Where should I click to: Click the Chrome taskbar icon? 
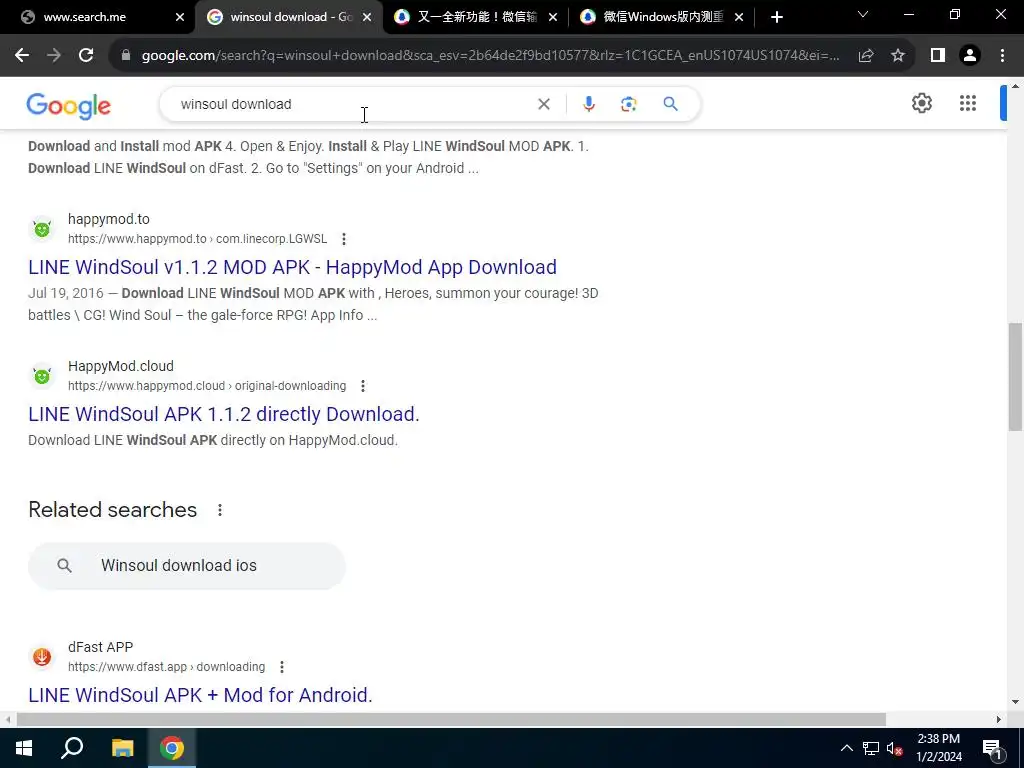coord(172,748)
